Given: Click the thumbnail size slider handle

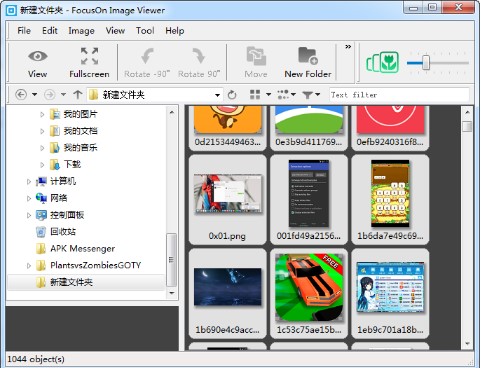Looking at the screenshot, I should 426,63.
